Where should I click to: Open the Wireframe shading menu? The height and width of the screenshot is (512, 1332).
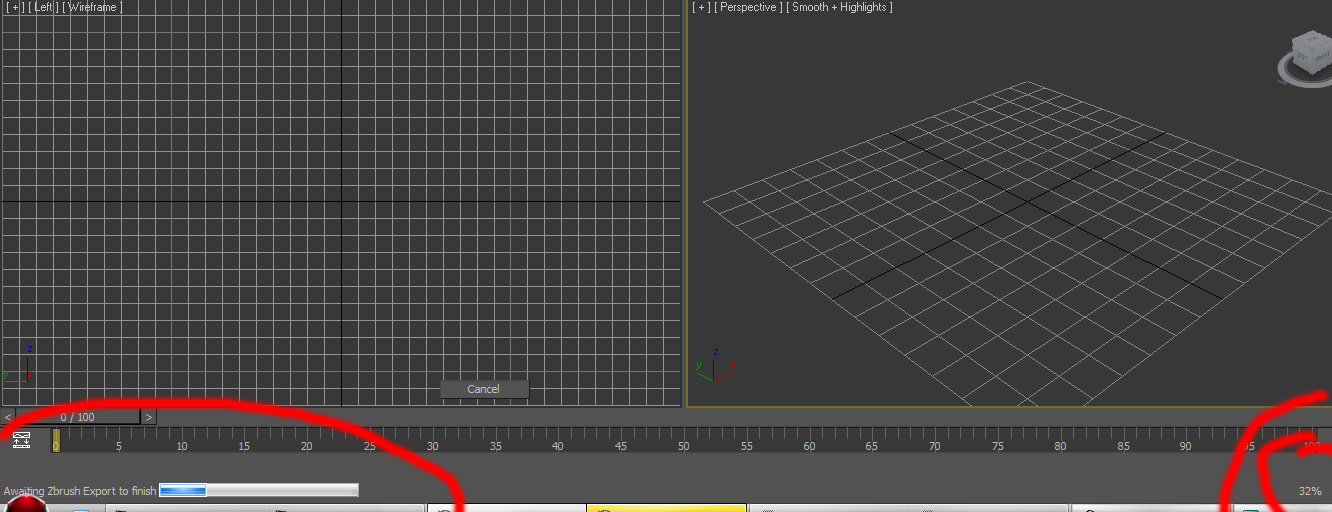tap(92, 8)
